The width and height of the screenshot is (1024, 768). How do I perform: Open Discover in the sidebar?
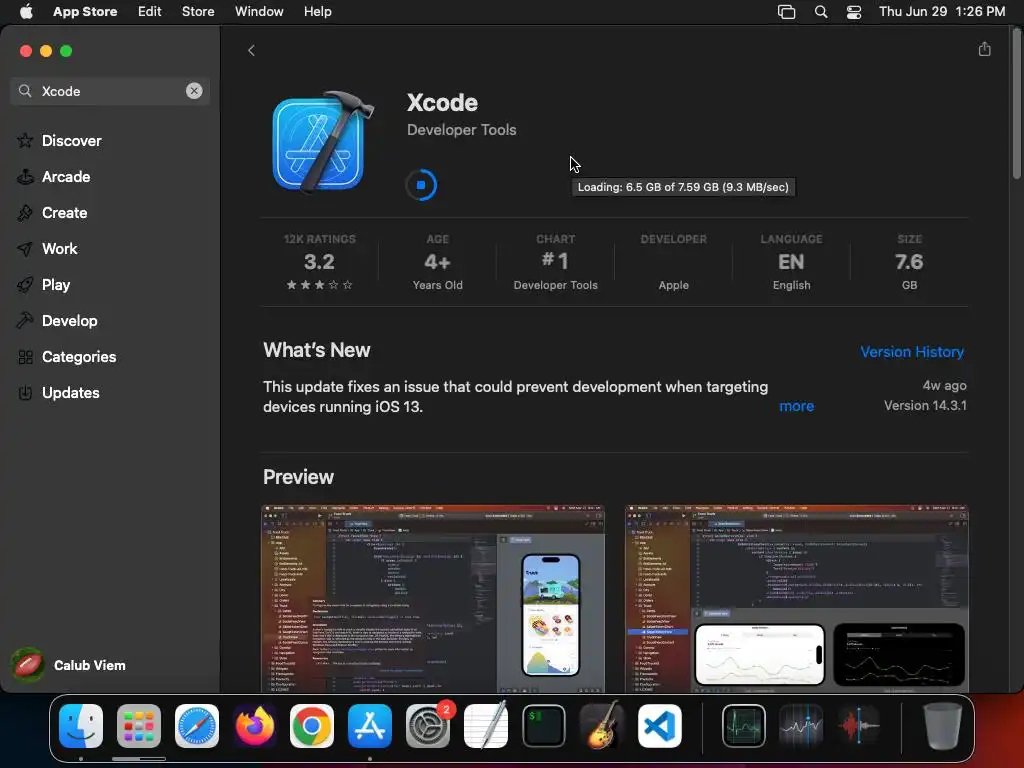pyautogui.click(x=72, y=141)
